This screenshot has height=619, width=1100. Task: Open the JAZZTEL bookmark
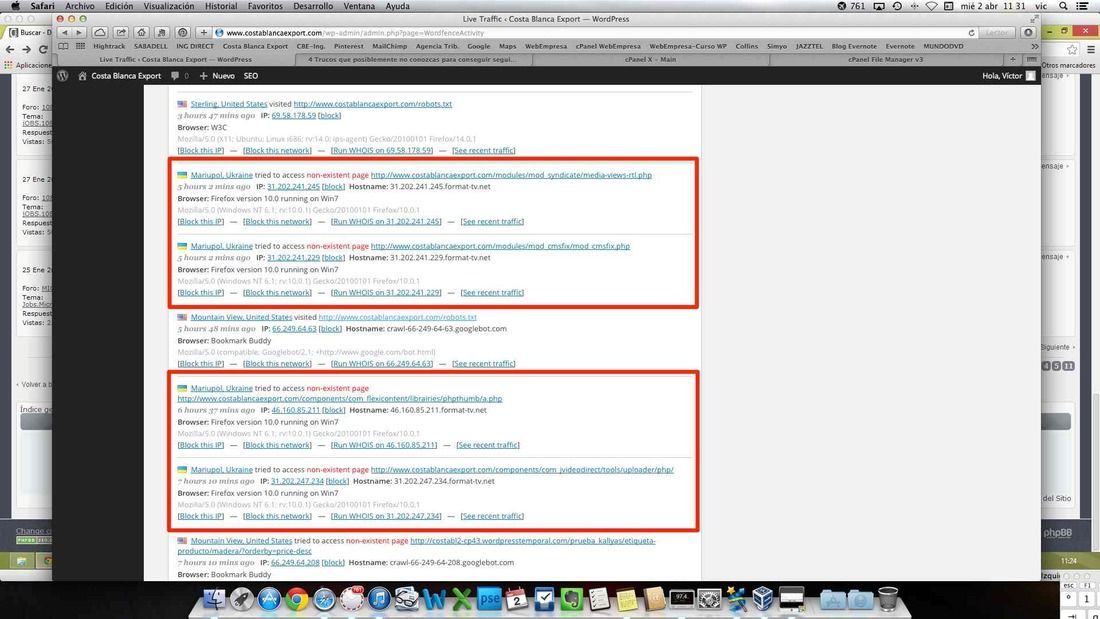[x=809, y=46]
